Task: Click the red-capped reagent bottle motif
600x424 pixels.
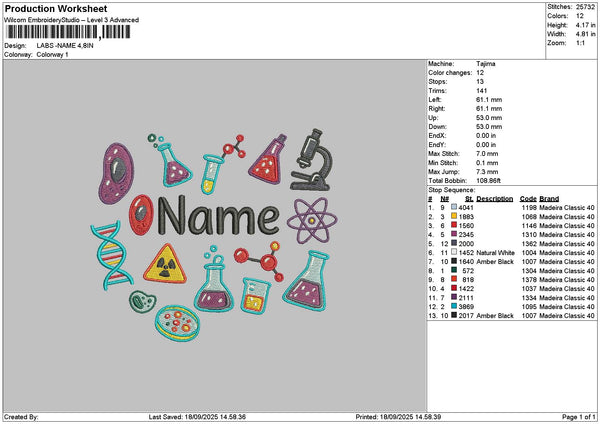Action: point(268,161)
